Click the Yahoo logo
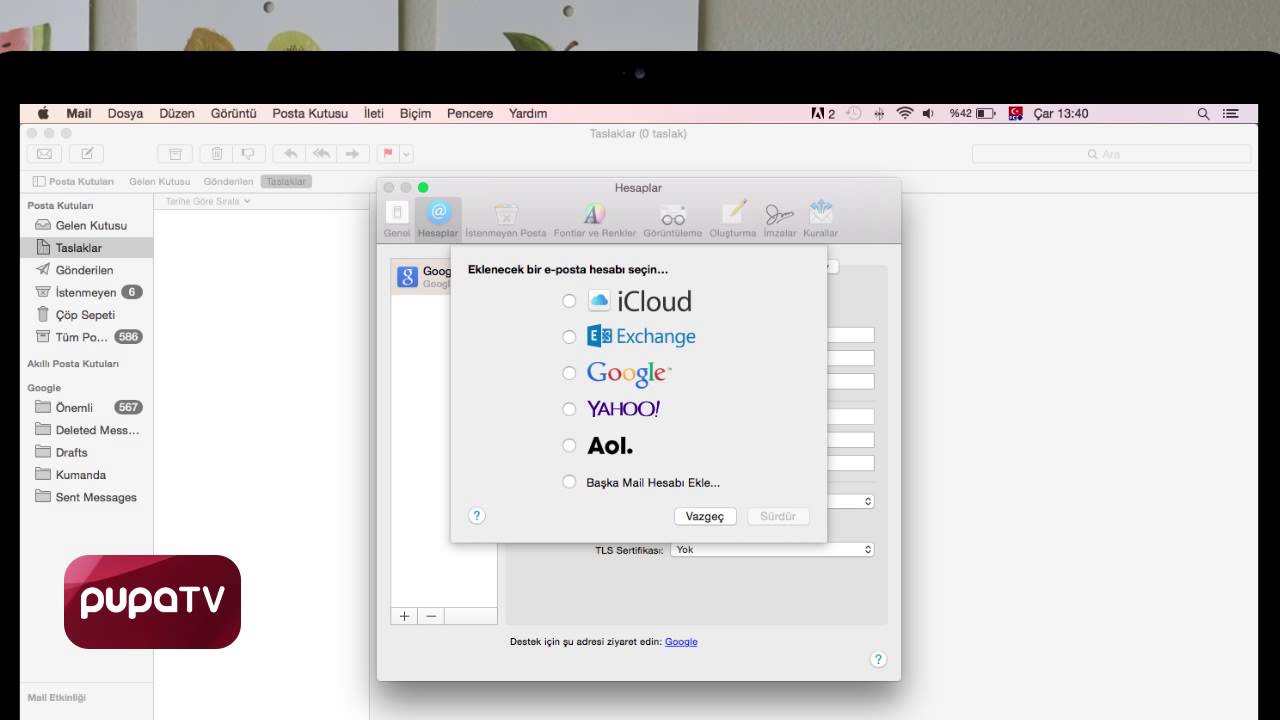 [623, 408]
